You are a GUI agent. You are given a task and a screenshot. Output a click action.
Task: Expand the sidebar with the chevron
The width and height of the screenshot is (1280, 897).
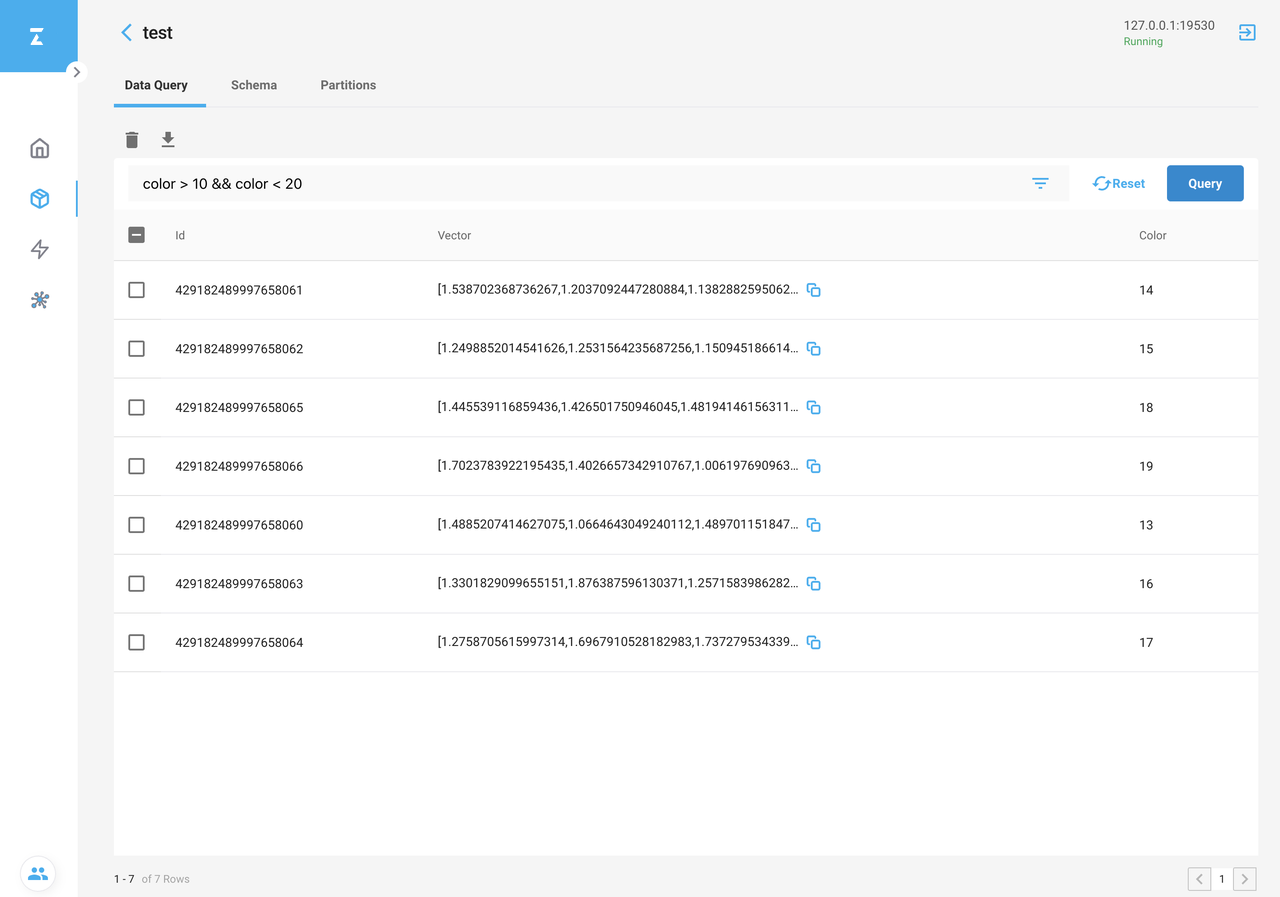[77, 72]
